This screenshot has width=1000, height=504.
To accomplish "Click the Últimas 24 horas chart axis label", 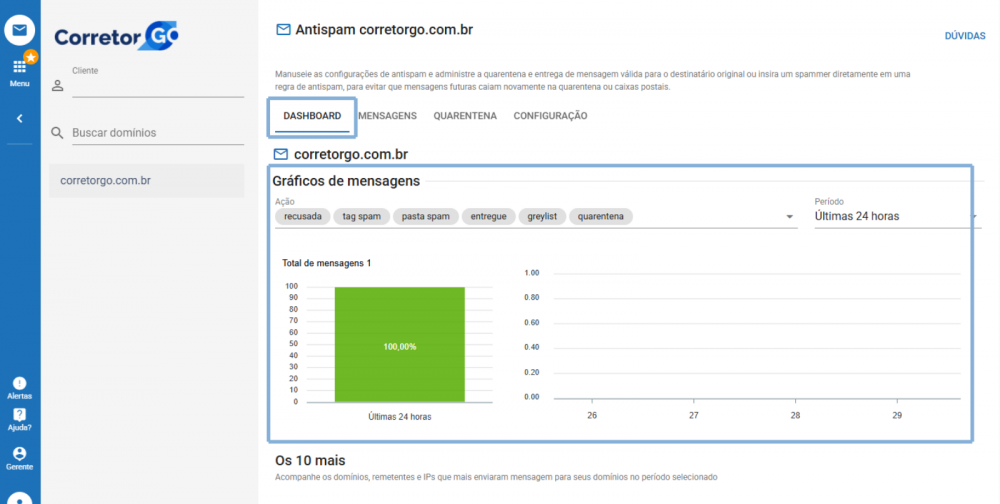I will (x=400, y=417).
